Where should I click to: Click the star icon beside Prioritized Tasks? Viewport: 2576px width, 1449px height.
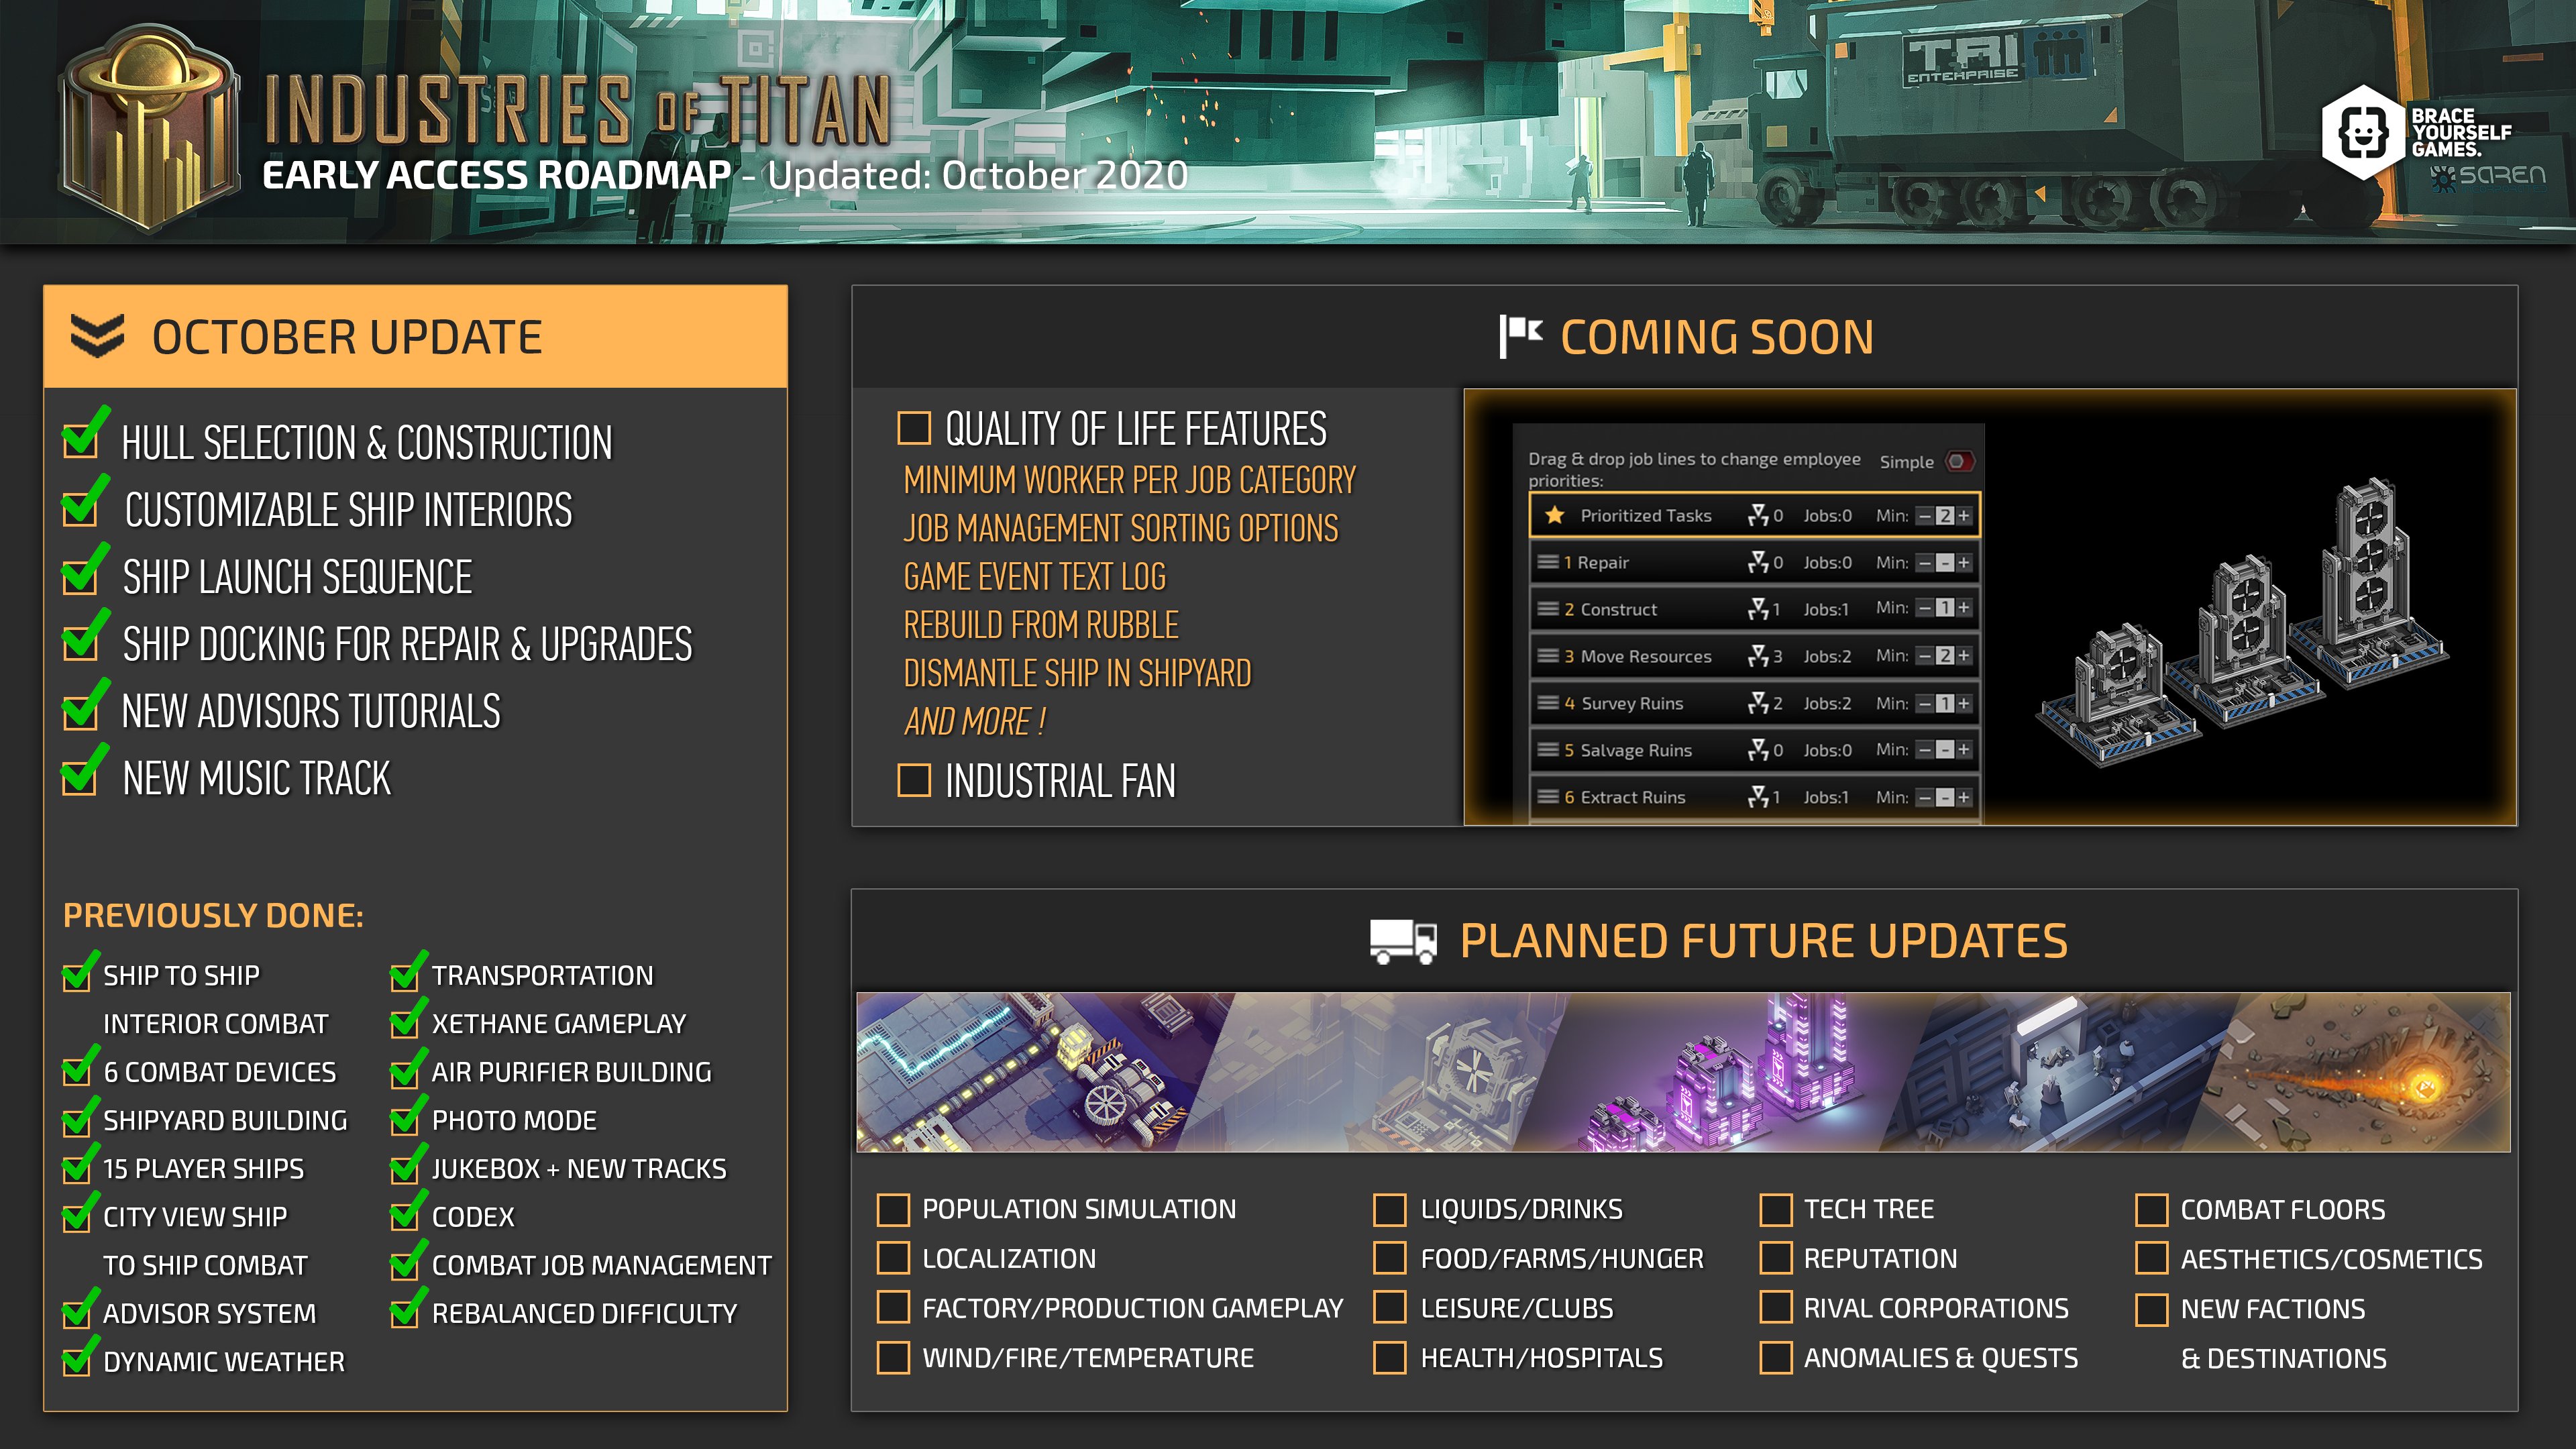point(1554,515)
